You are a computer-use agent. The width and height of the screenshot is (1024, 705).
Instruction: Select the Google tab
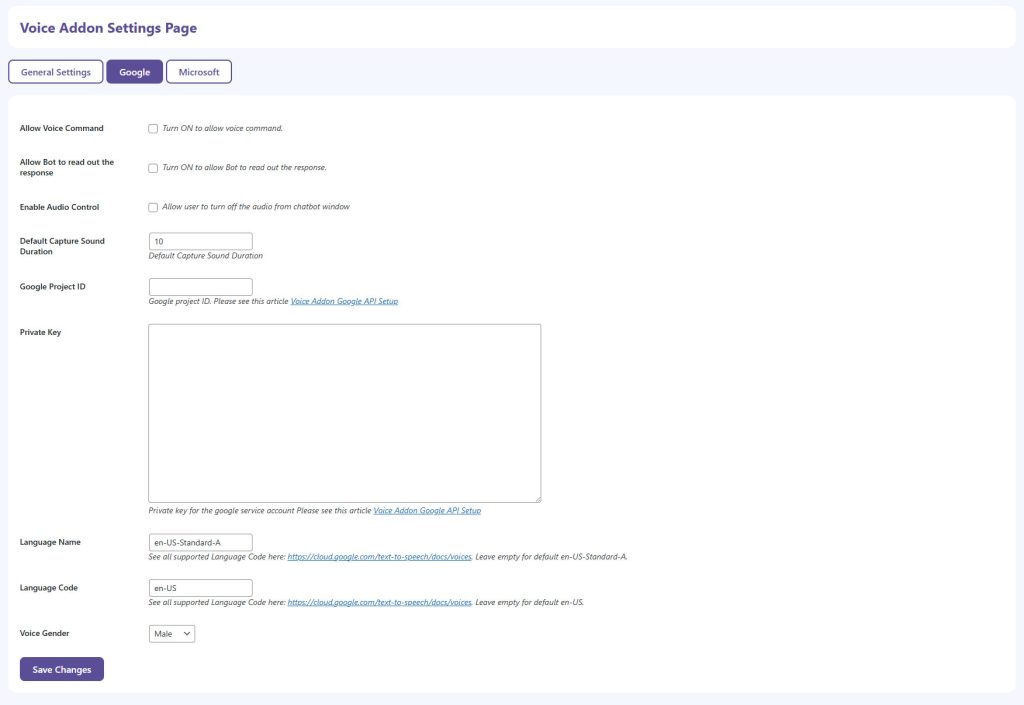134,72
